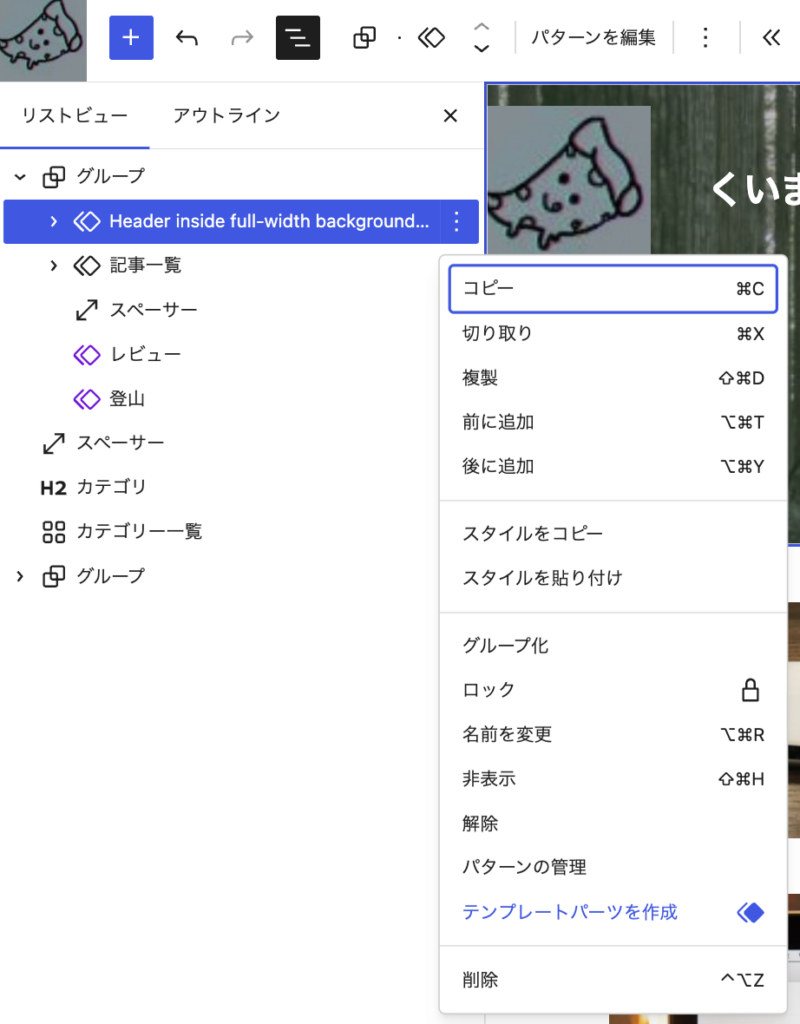Toggle the document overview list view button
The image size is (800, 1024).
click(298, 38)
